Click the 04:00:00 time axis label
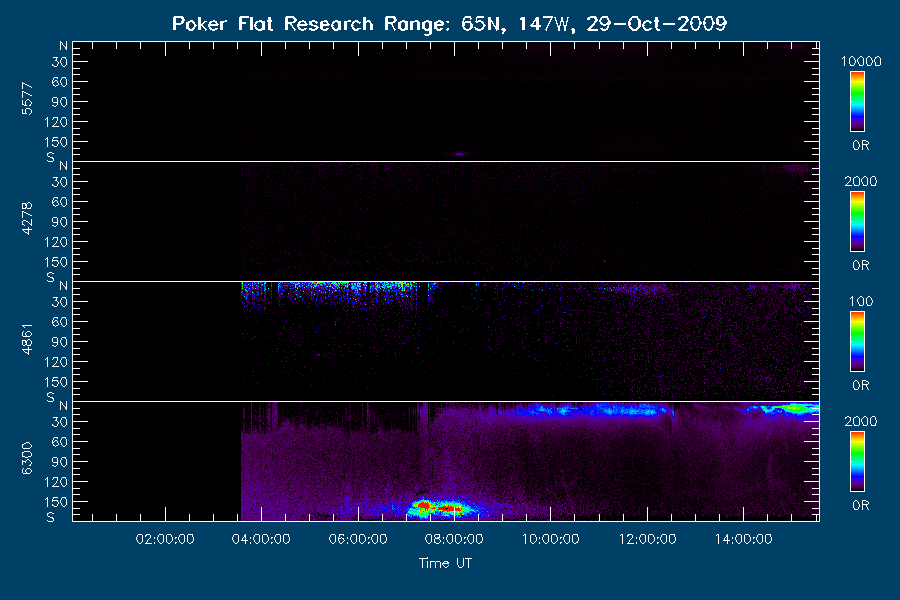This screenshot has width=900, height=600. pyautogui.click(x=261, y=539)
